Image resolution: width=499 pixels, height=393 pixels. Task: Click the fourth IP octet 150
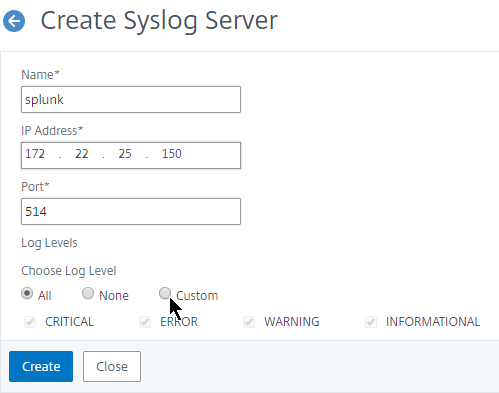pos(172,154)
